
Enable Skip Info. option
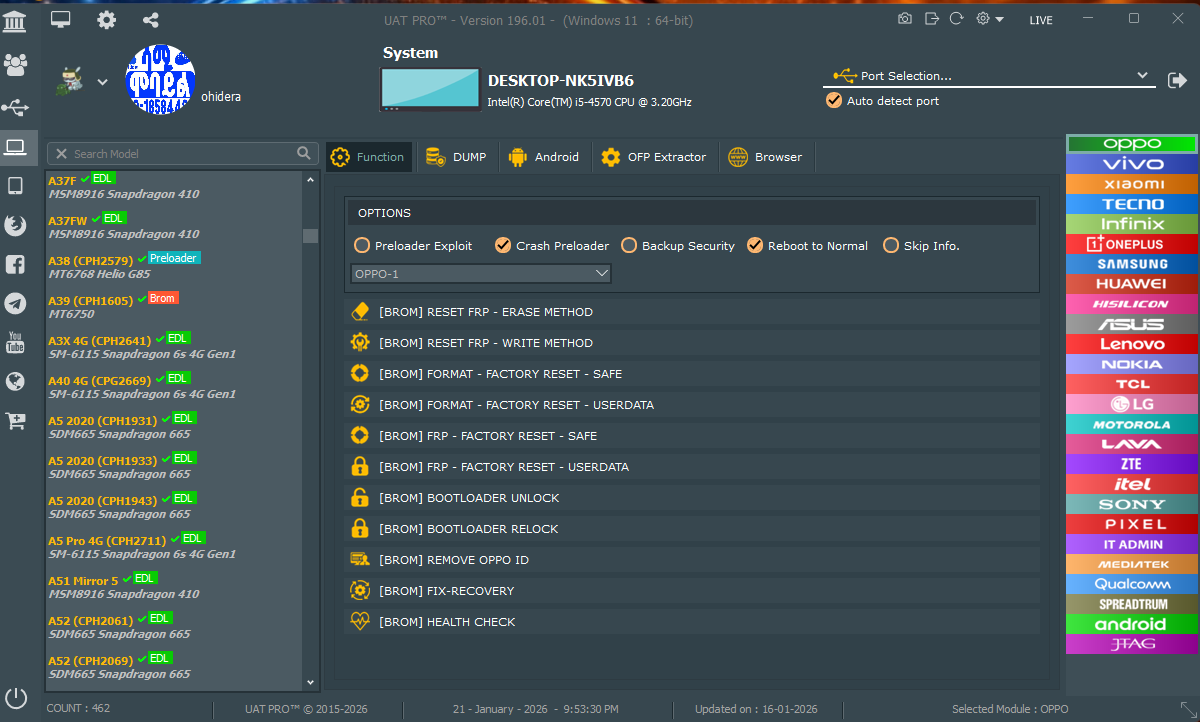coord(921,245)
